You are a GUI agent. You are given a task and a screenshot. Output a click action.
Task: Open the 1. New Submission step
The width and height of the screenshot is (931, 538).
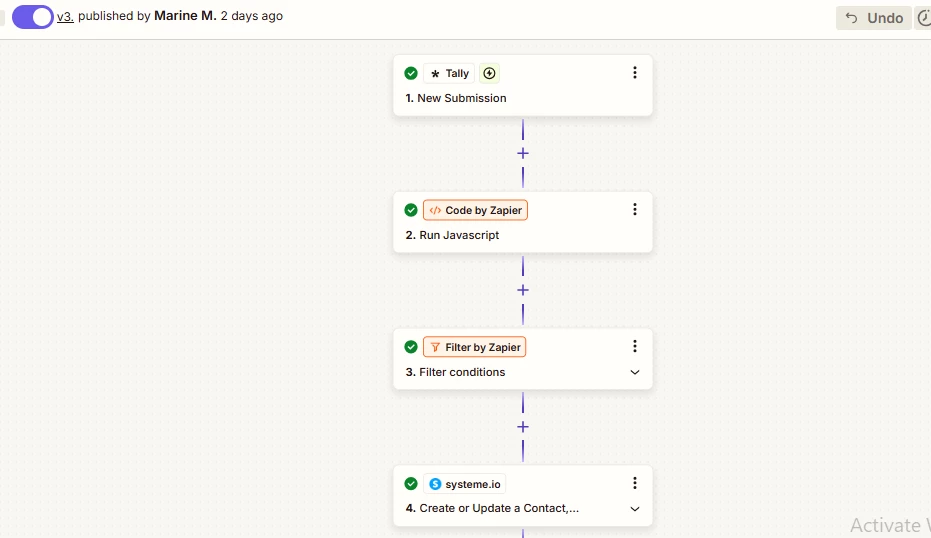click(456, 98)
